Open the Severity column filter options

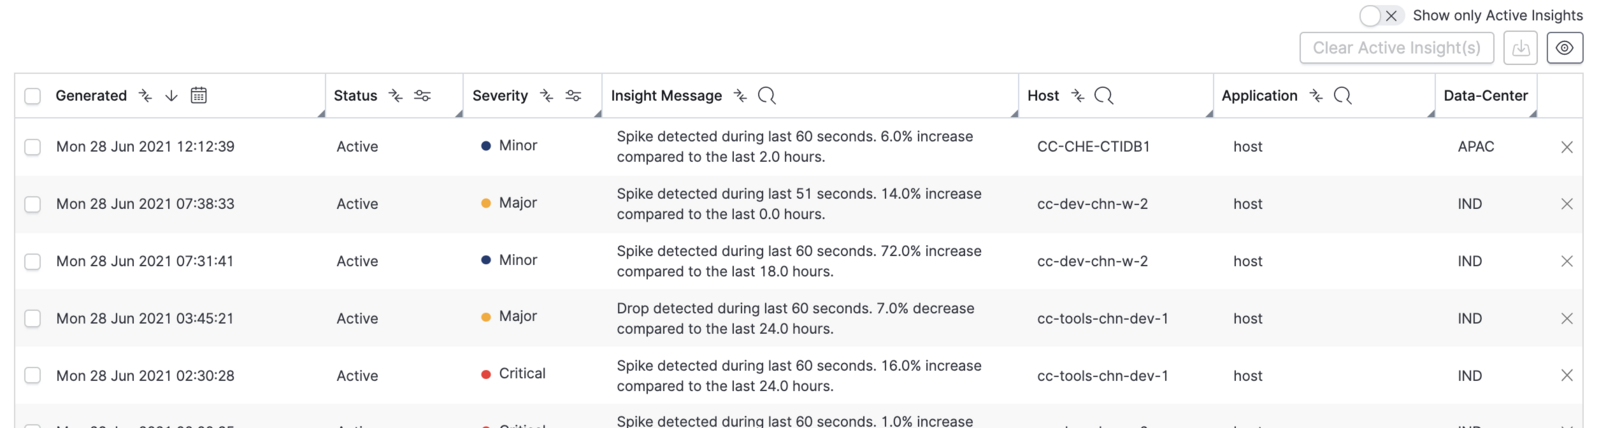pos(573,95)
